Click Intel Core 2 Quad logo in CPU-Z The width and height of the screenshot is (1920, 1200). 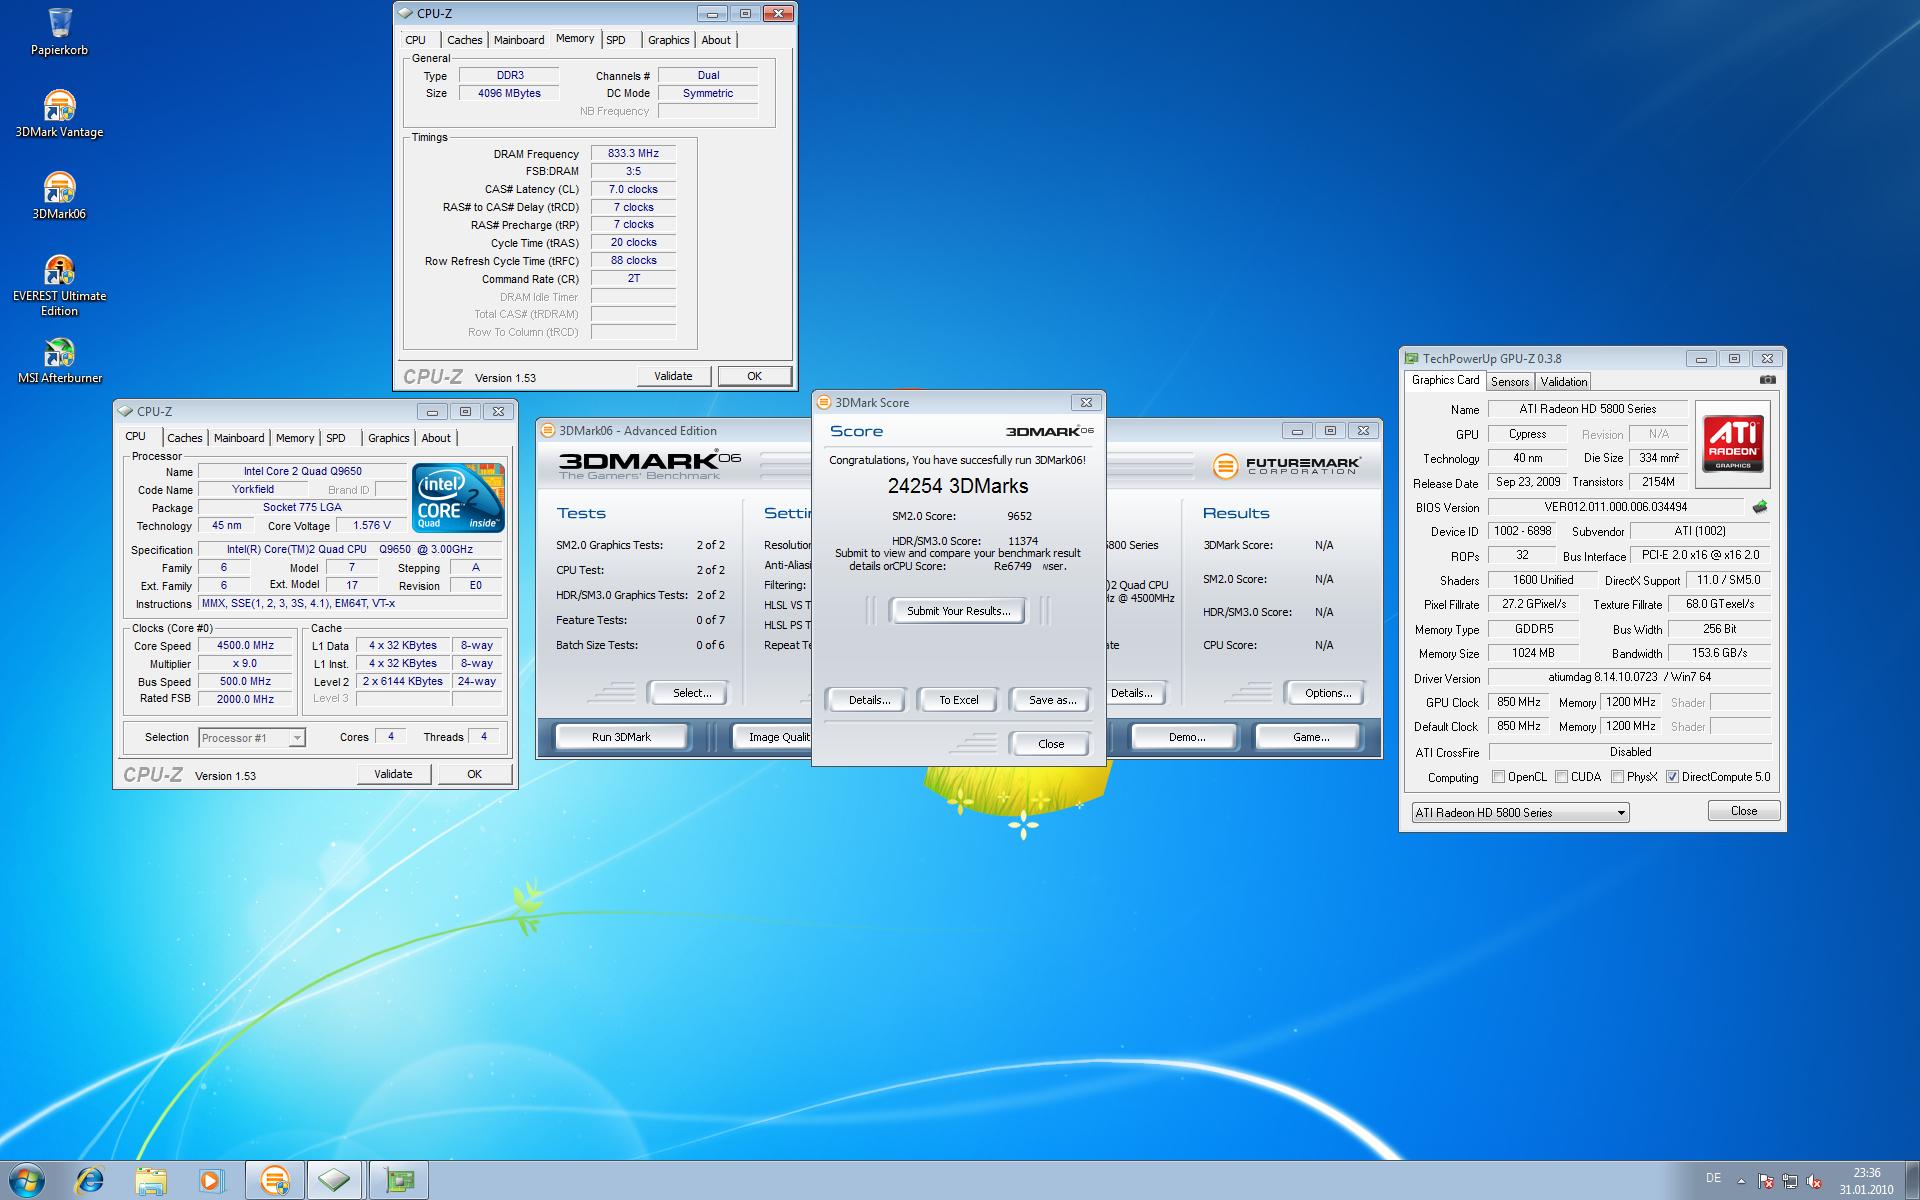point(458,497)
